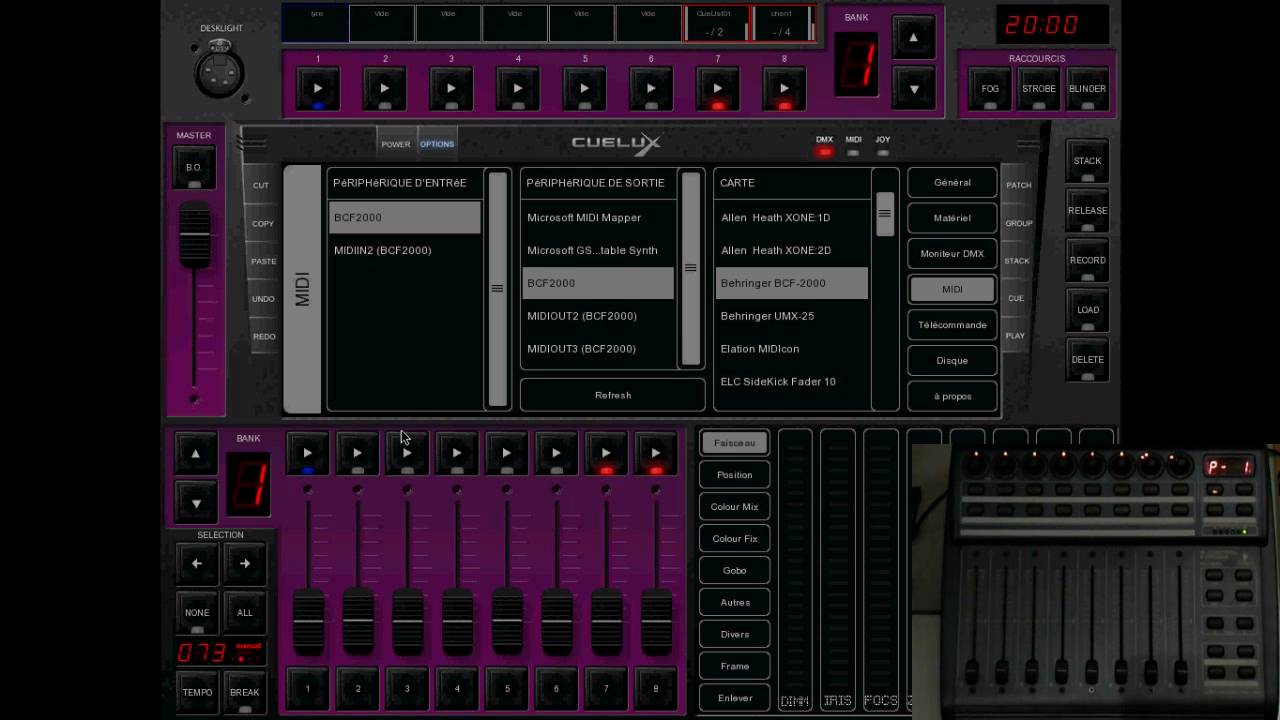The image size is (1280, 720).
Task: Select the Gobo attribute group
Action: pyautogui.click(x=735, y=571)
